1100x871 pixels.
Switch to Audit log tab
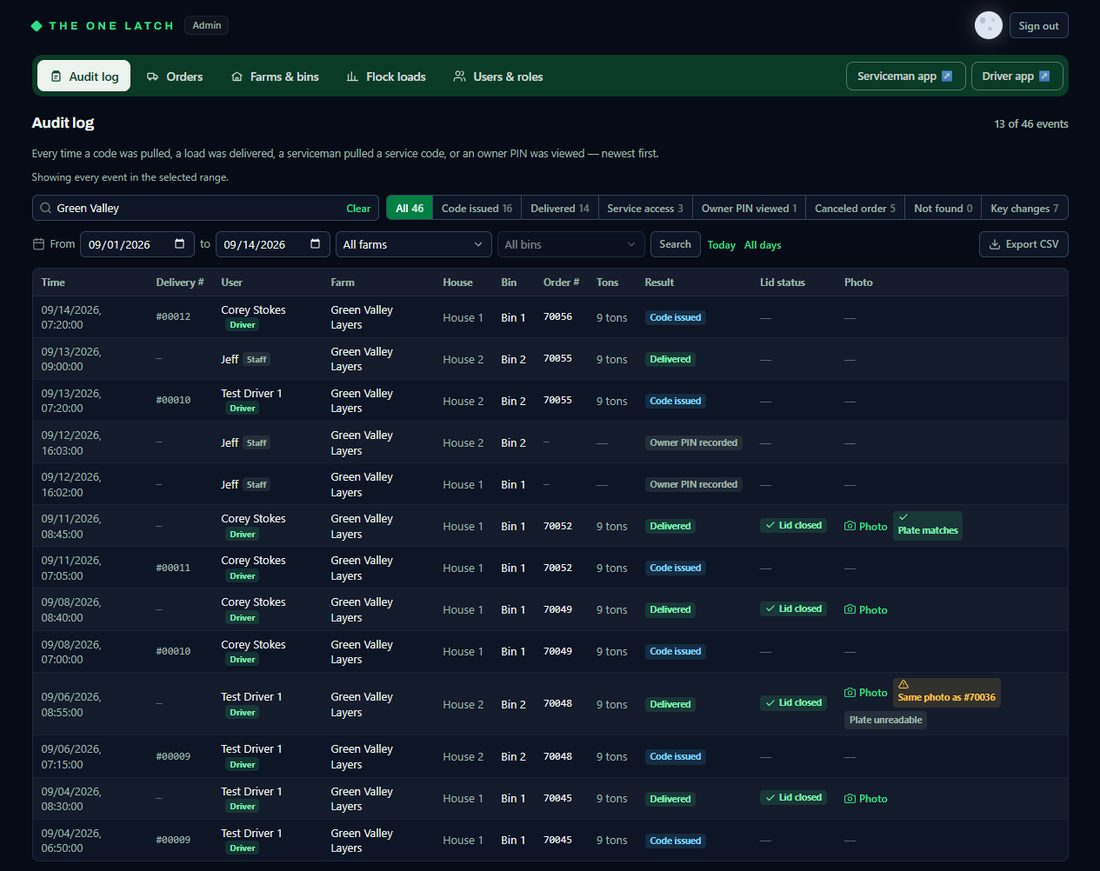[84, 76]
